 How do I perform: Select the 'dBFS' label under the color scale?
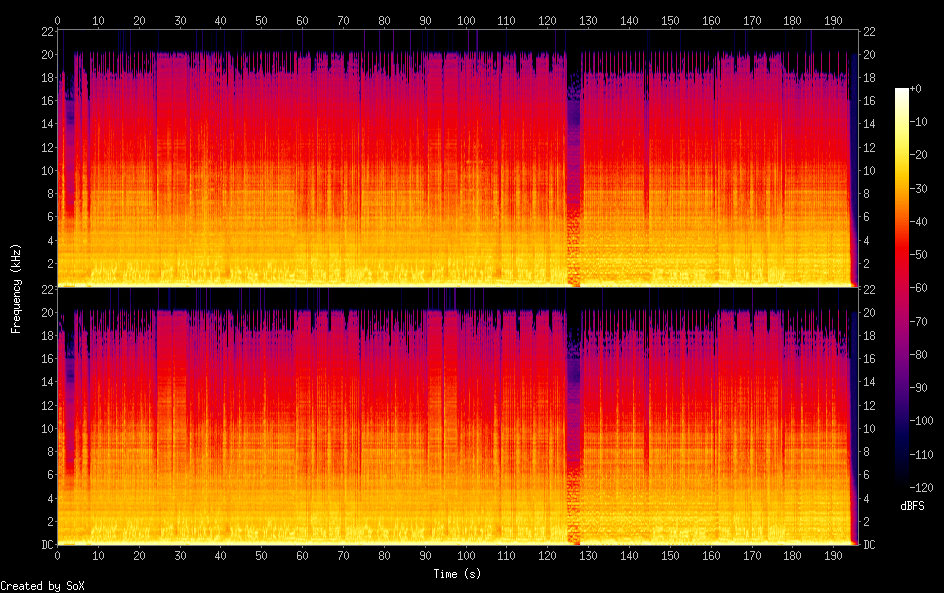point(912,506)
